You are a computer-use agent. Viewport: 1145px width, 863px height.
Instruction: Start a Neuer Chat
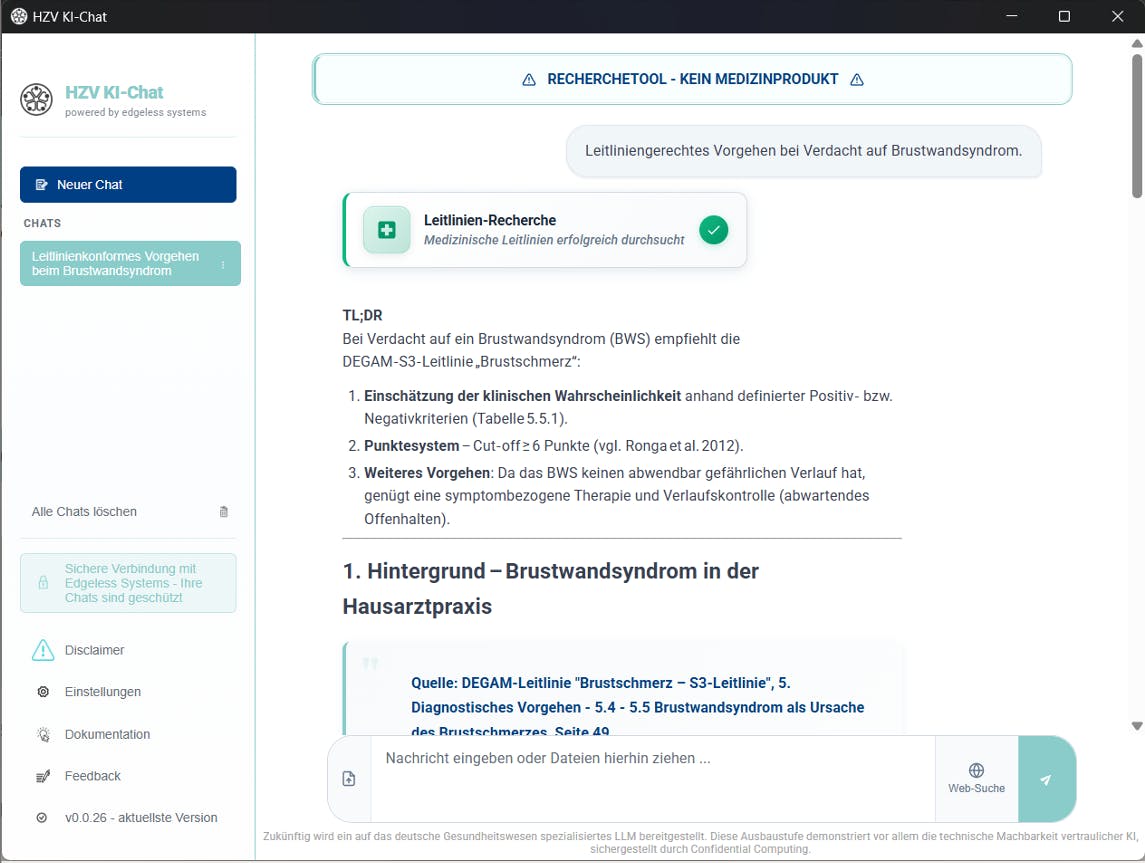click(128, 185)
